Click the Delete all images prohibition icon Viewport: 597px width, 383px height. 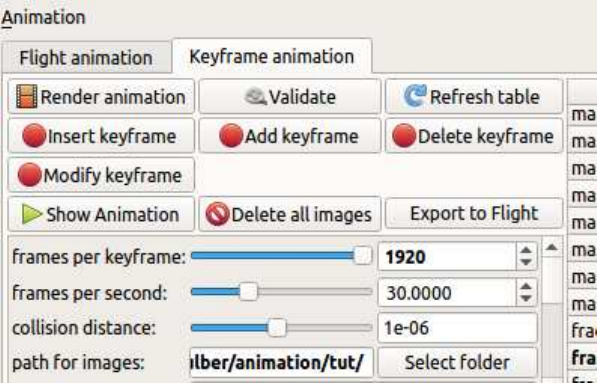coord(217,214)
